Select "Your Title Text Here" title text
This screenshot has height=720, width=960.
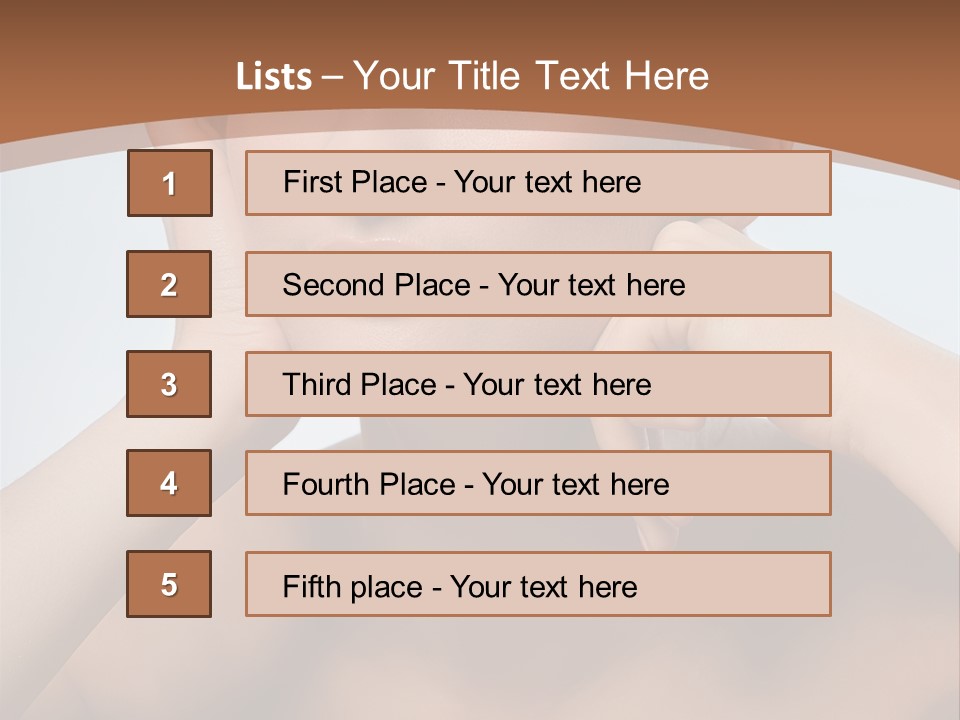531,76
